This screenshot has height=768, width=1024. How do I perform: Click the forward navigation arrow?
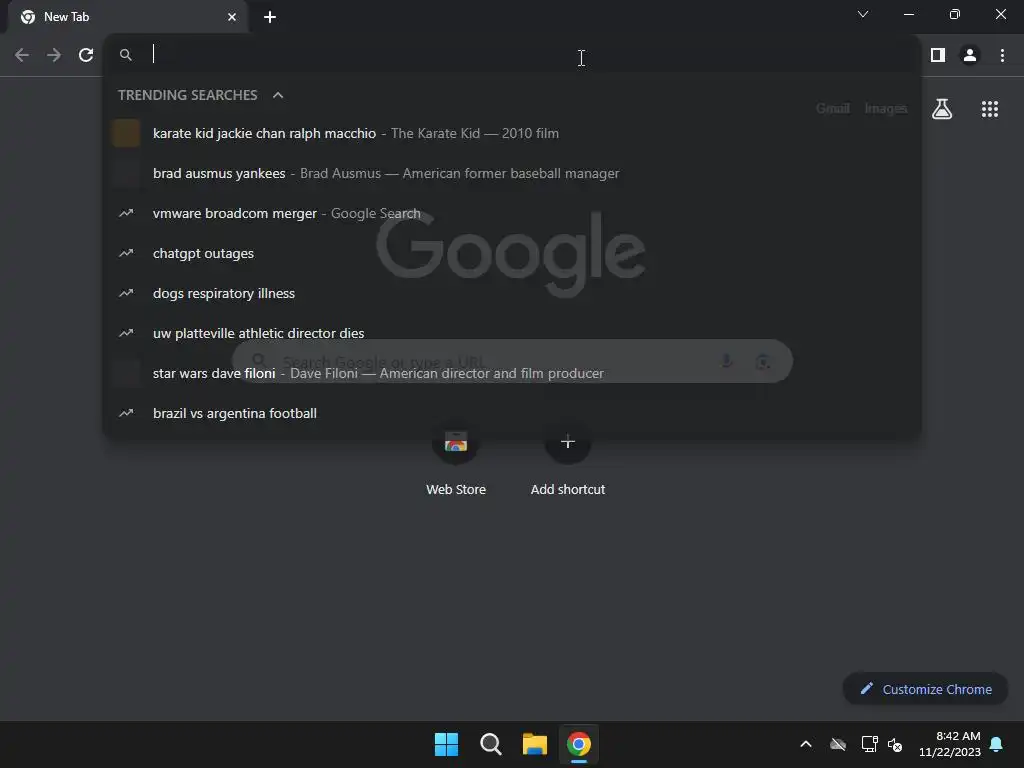coord(54,56)
